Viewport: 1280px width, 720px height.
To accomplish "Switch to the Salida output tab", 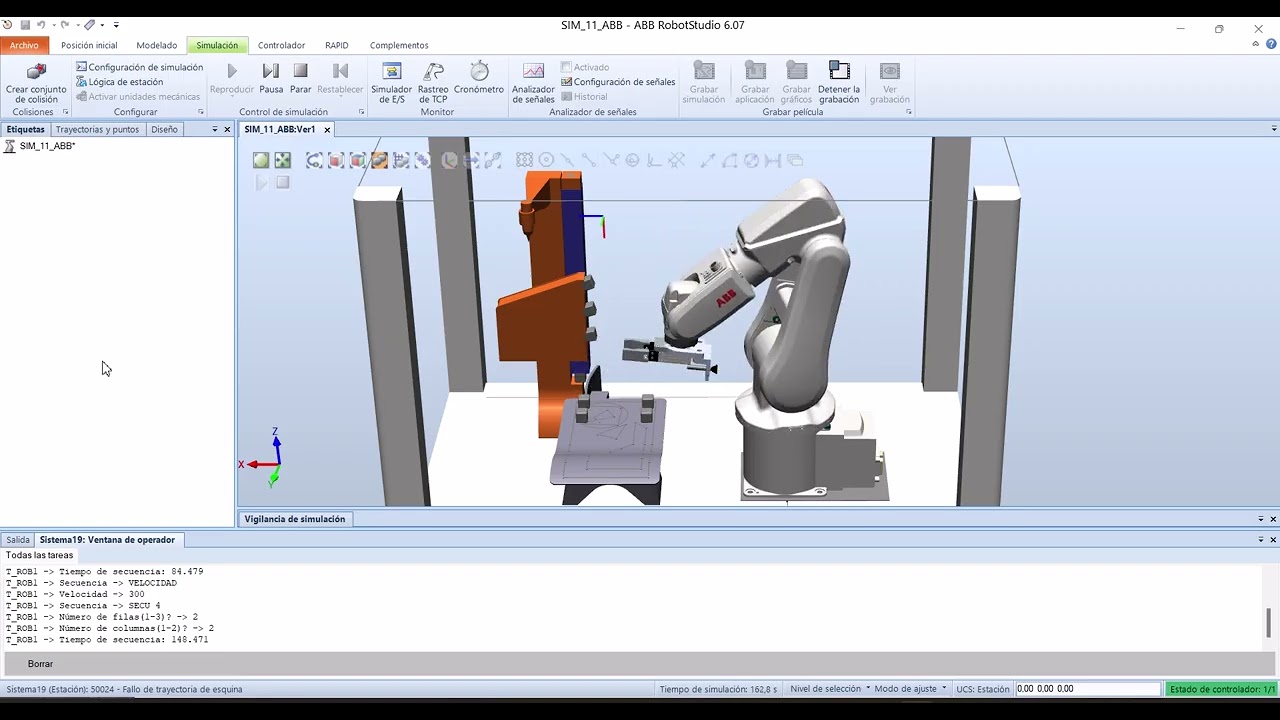I will 18,540.
